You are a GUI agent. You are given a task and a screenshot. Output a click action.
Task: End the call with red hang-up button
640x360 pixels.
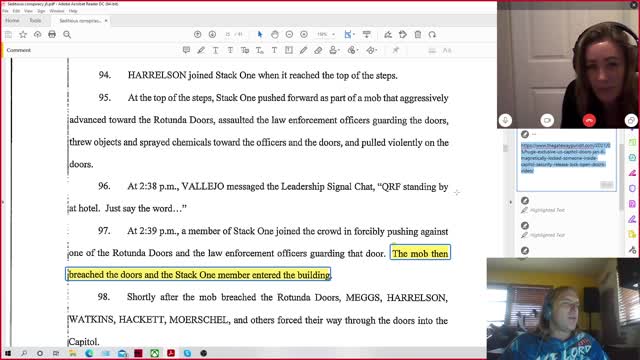click(x=589, y=120)
